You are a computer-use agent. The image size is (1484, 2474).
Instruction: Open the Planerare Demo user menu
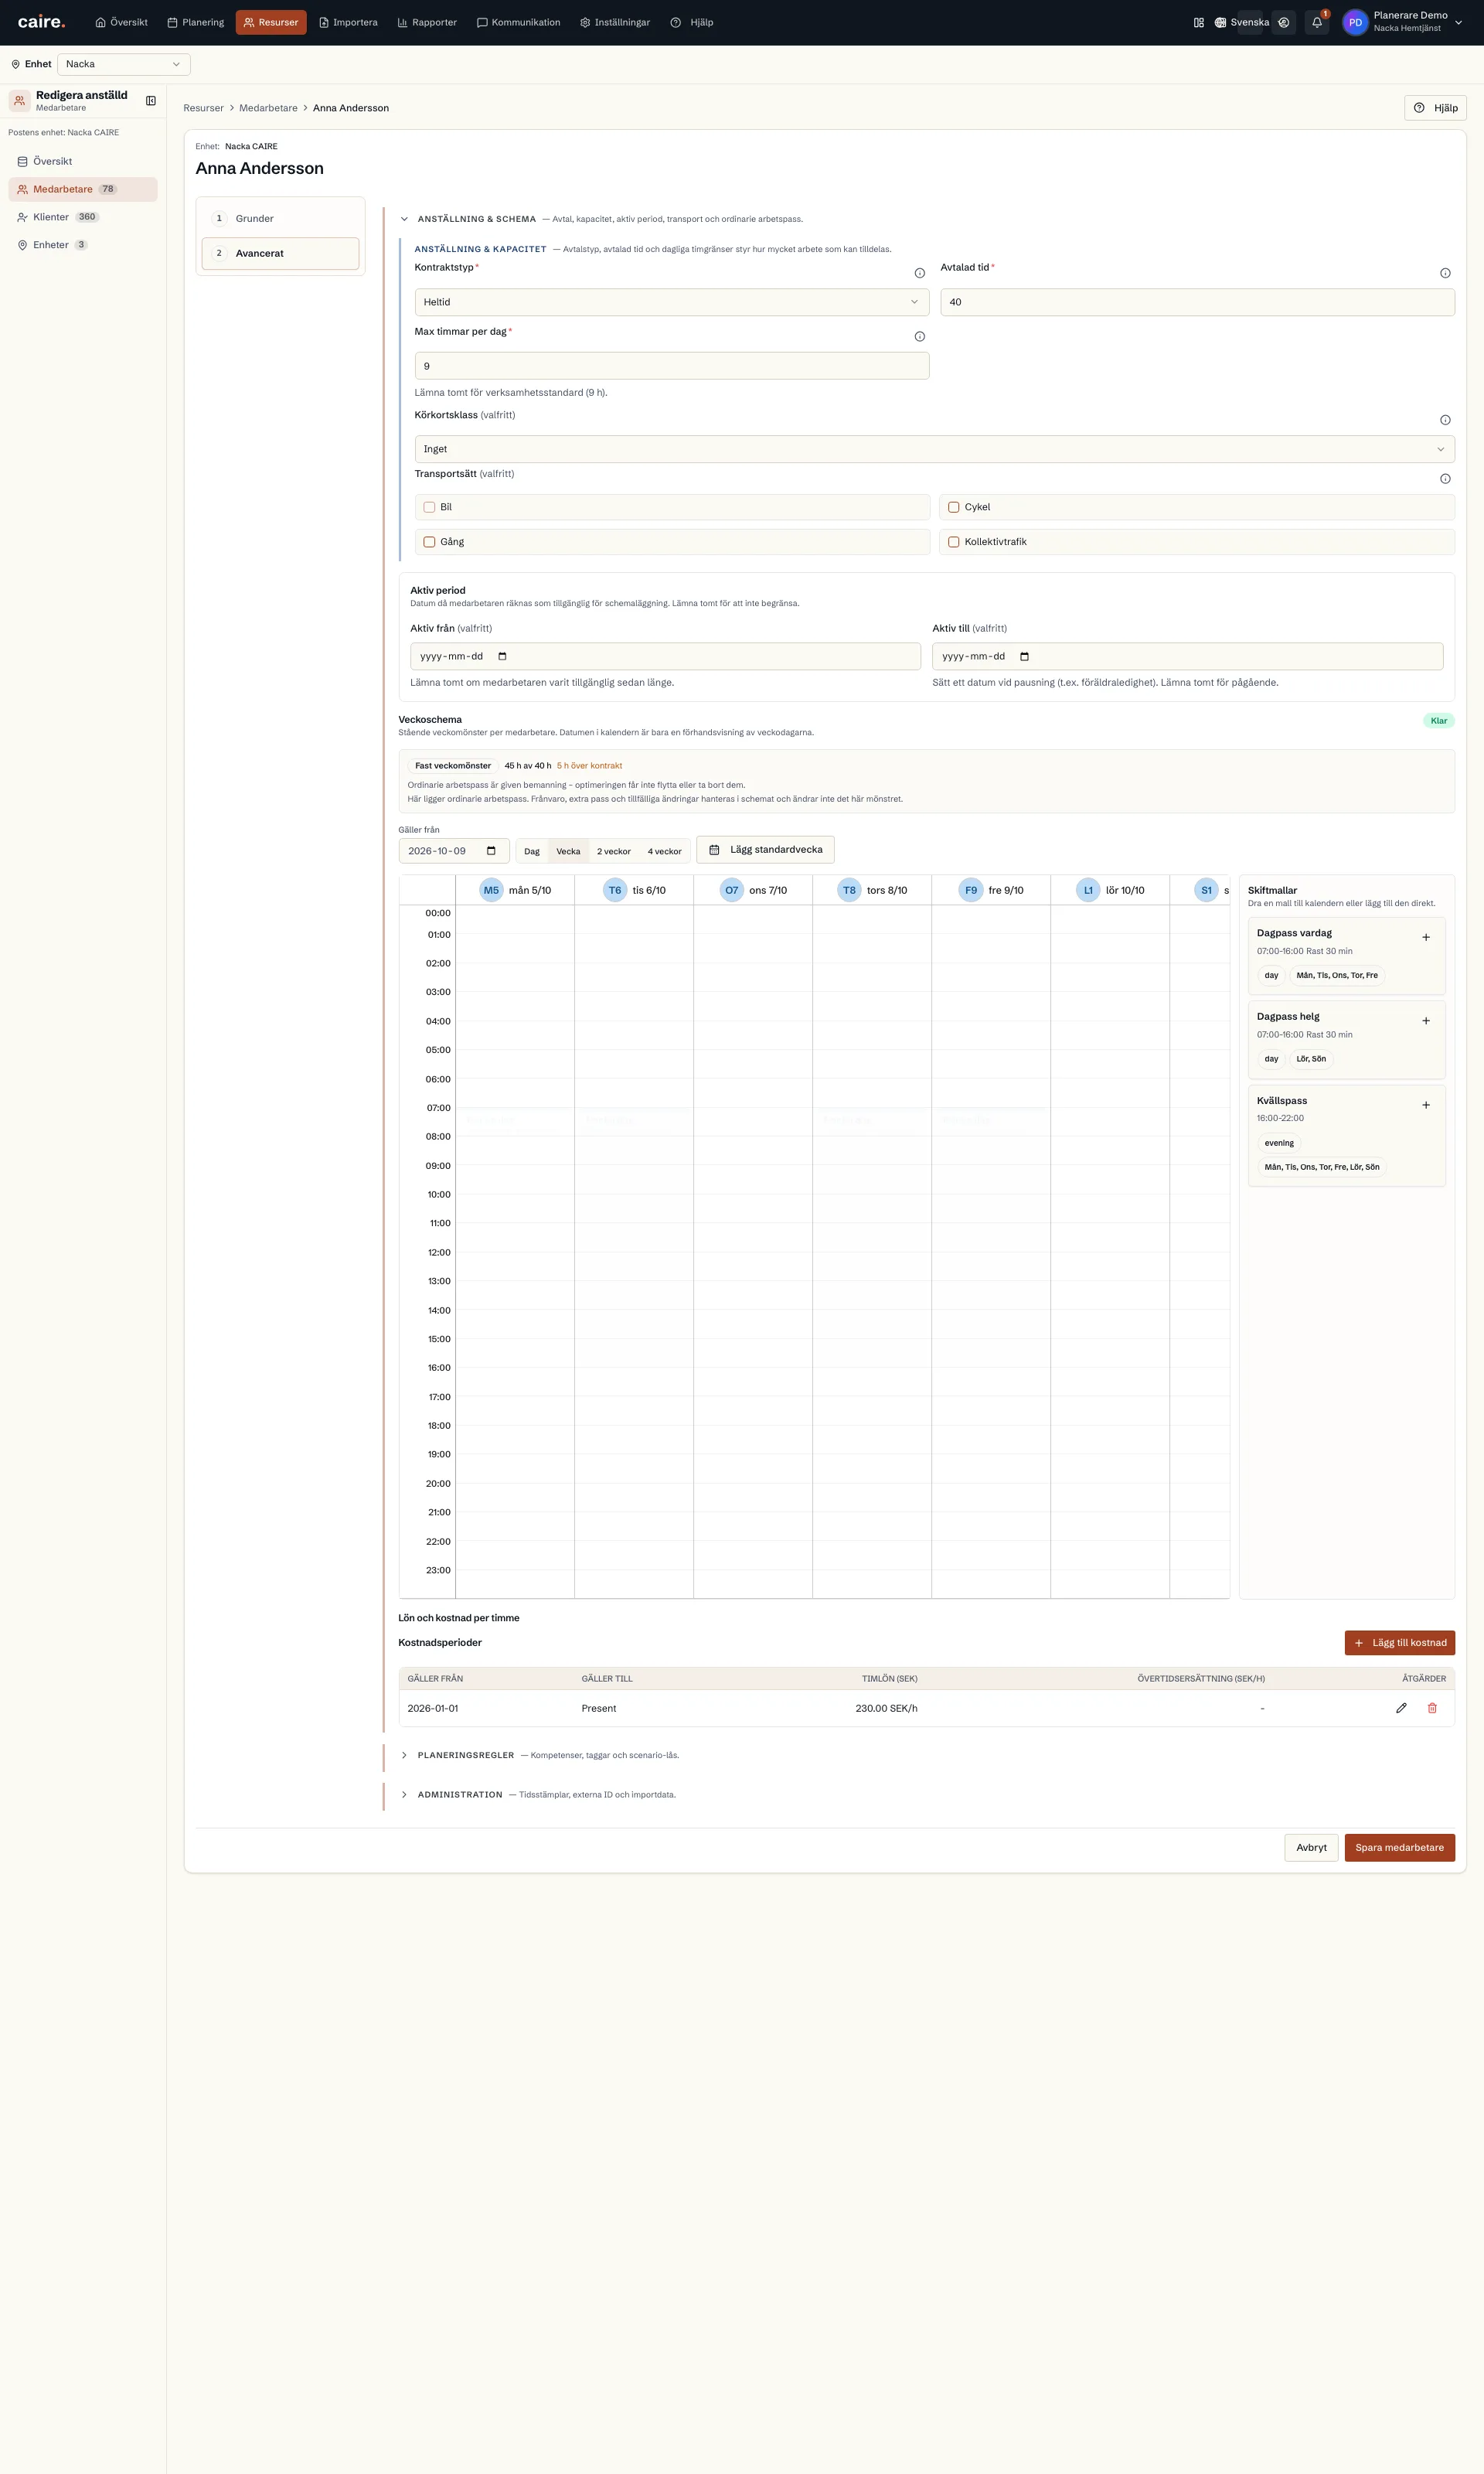pos(1402,22)
